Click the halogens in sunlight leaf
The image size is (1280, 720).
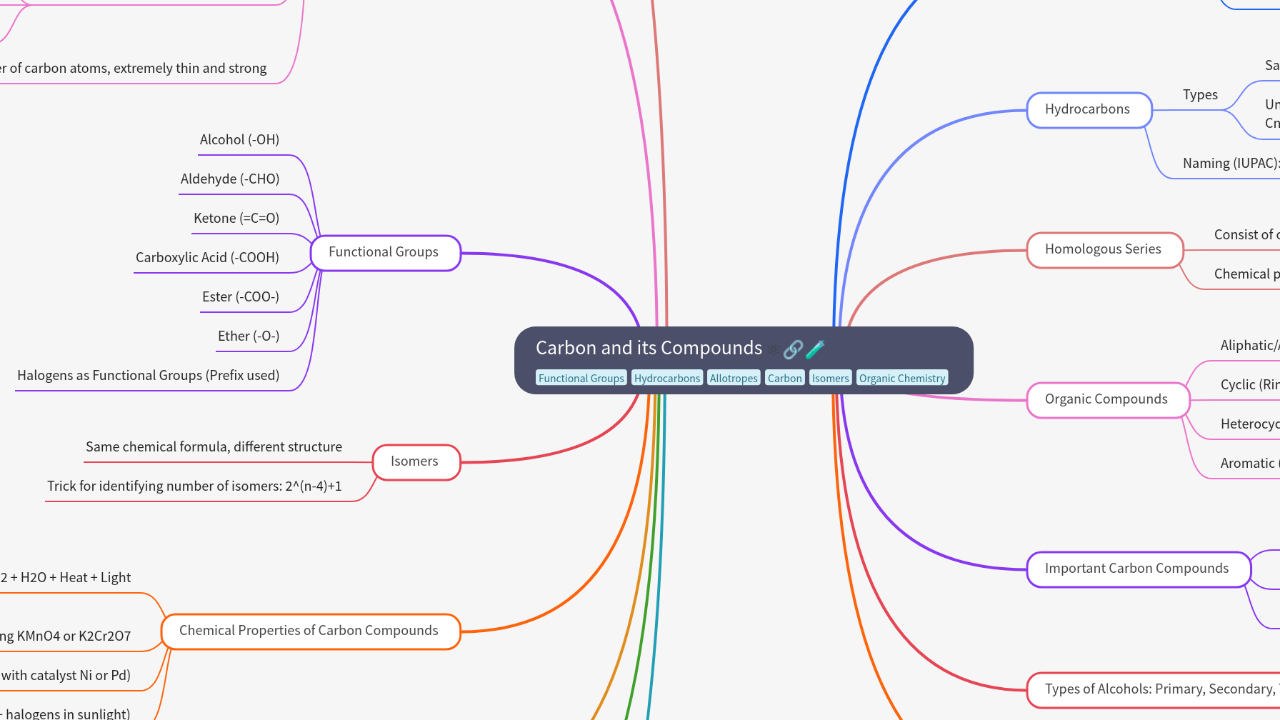click(66, 713)
